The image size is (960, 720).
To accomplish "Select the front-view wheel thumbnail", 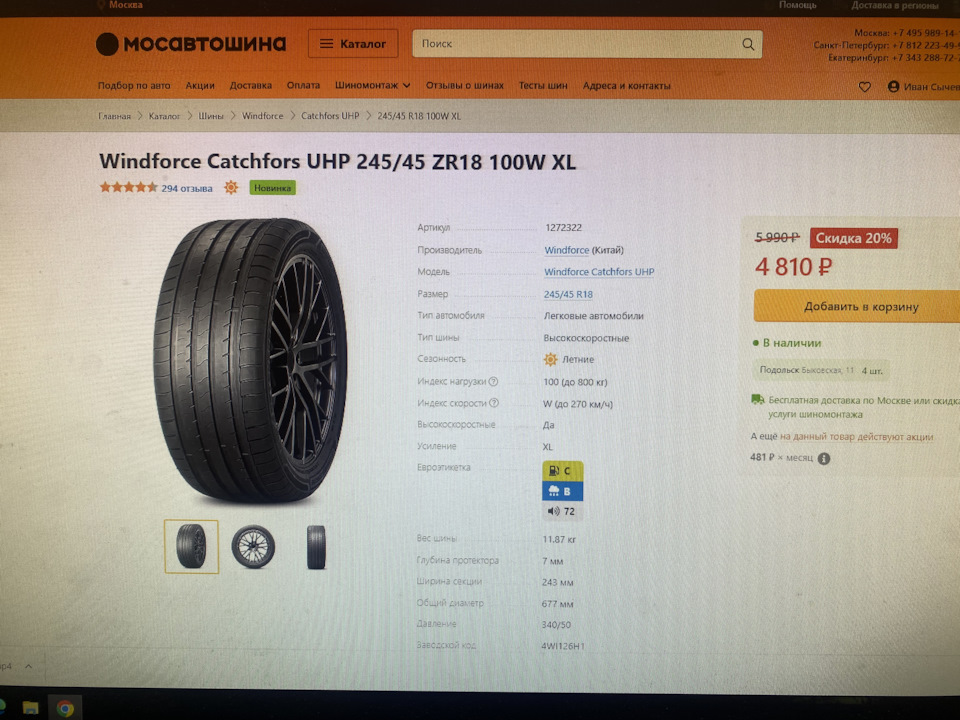I will point(253,546).
